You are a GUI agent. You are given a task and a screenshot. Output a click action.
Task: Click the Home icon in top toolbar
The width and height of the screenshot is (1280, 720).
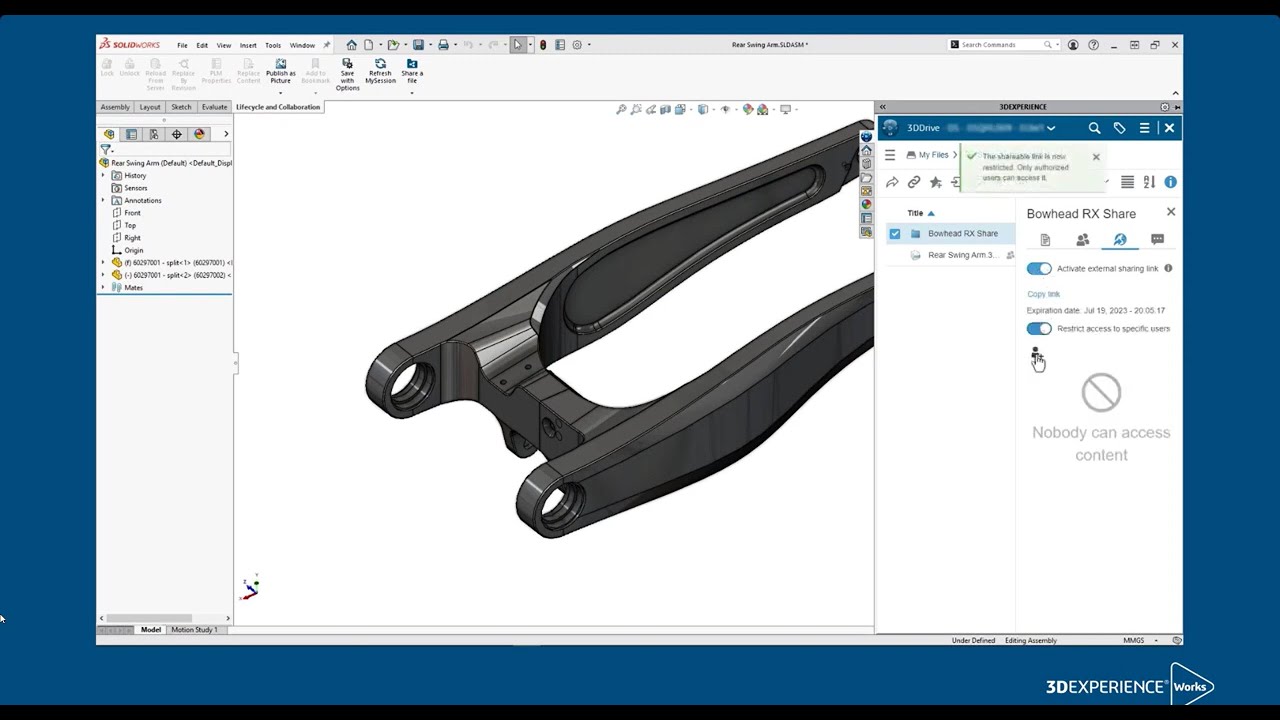351,45
